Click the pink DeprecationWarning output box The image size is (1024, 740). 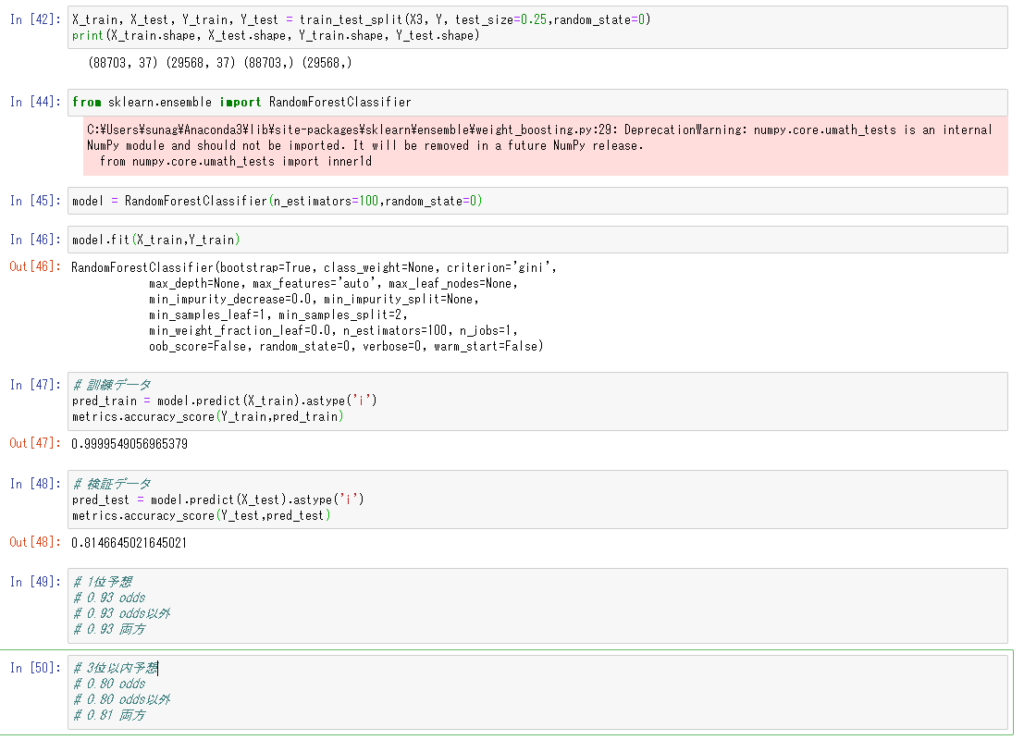(540, 145)
